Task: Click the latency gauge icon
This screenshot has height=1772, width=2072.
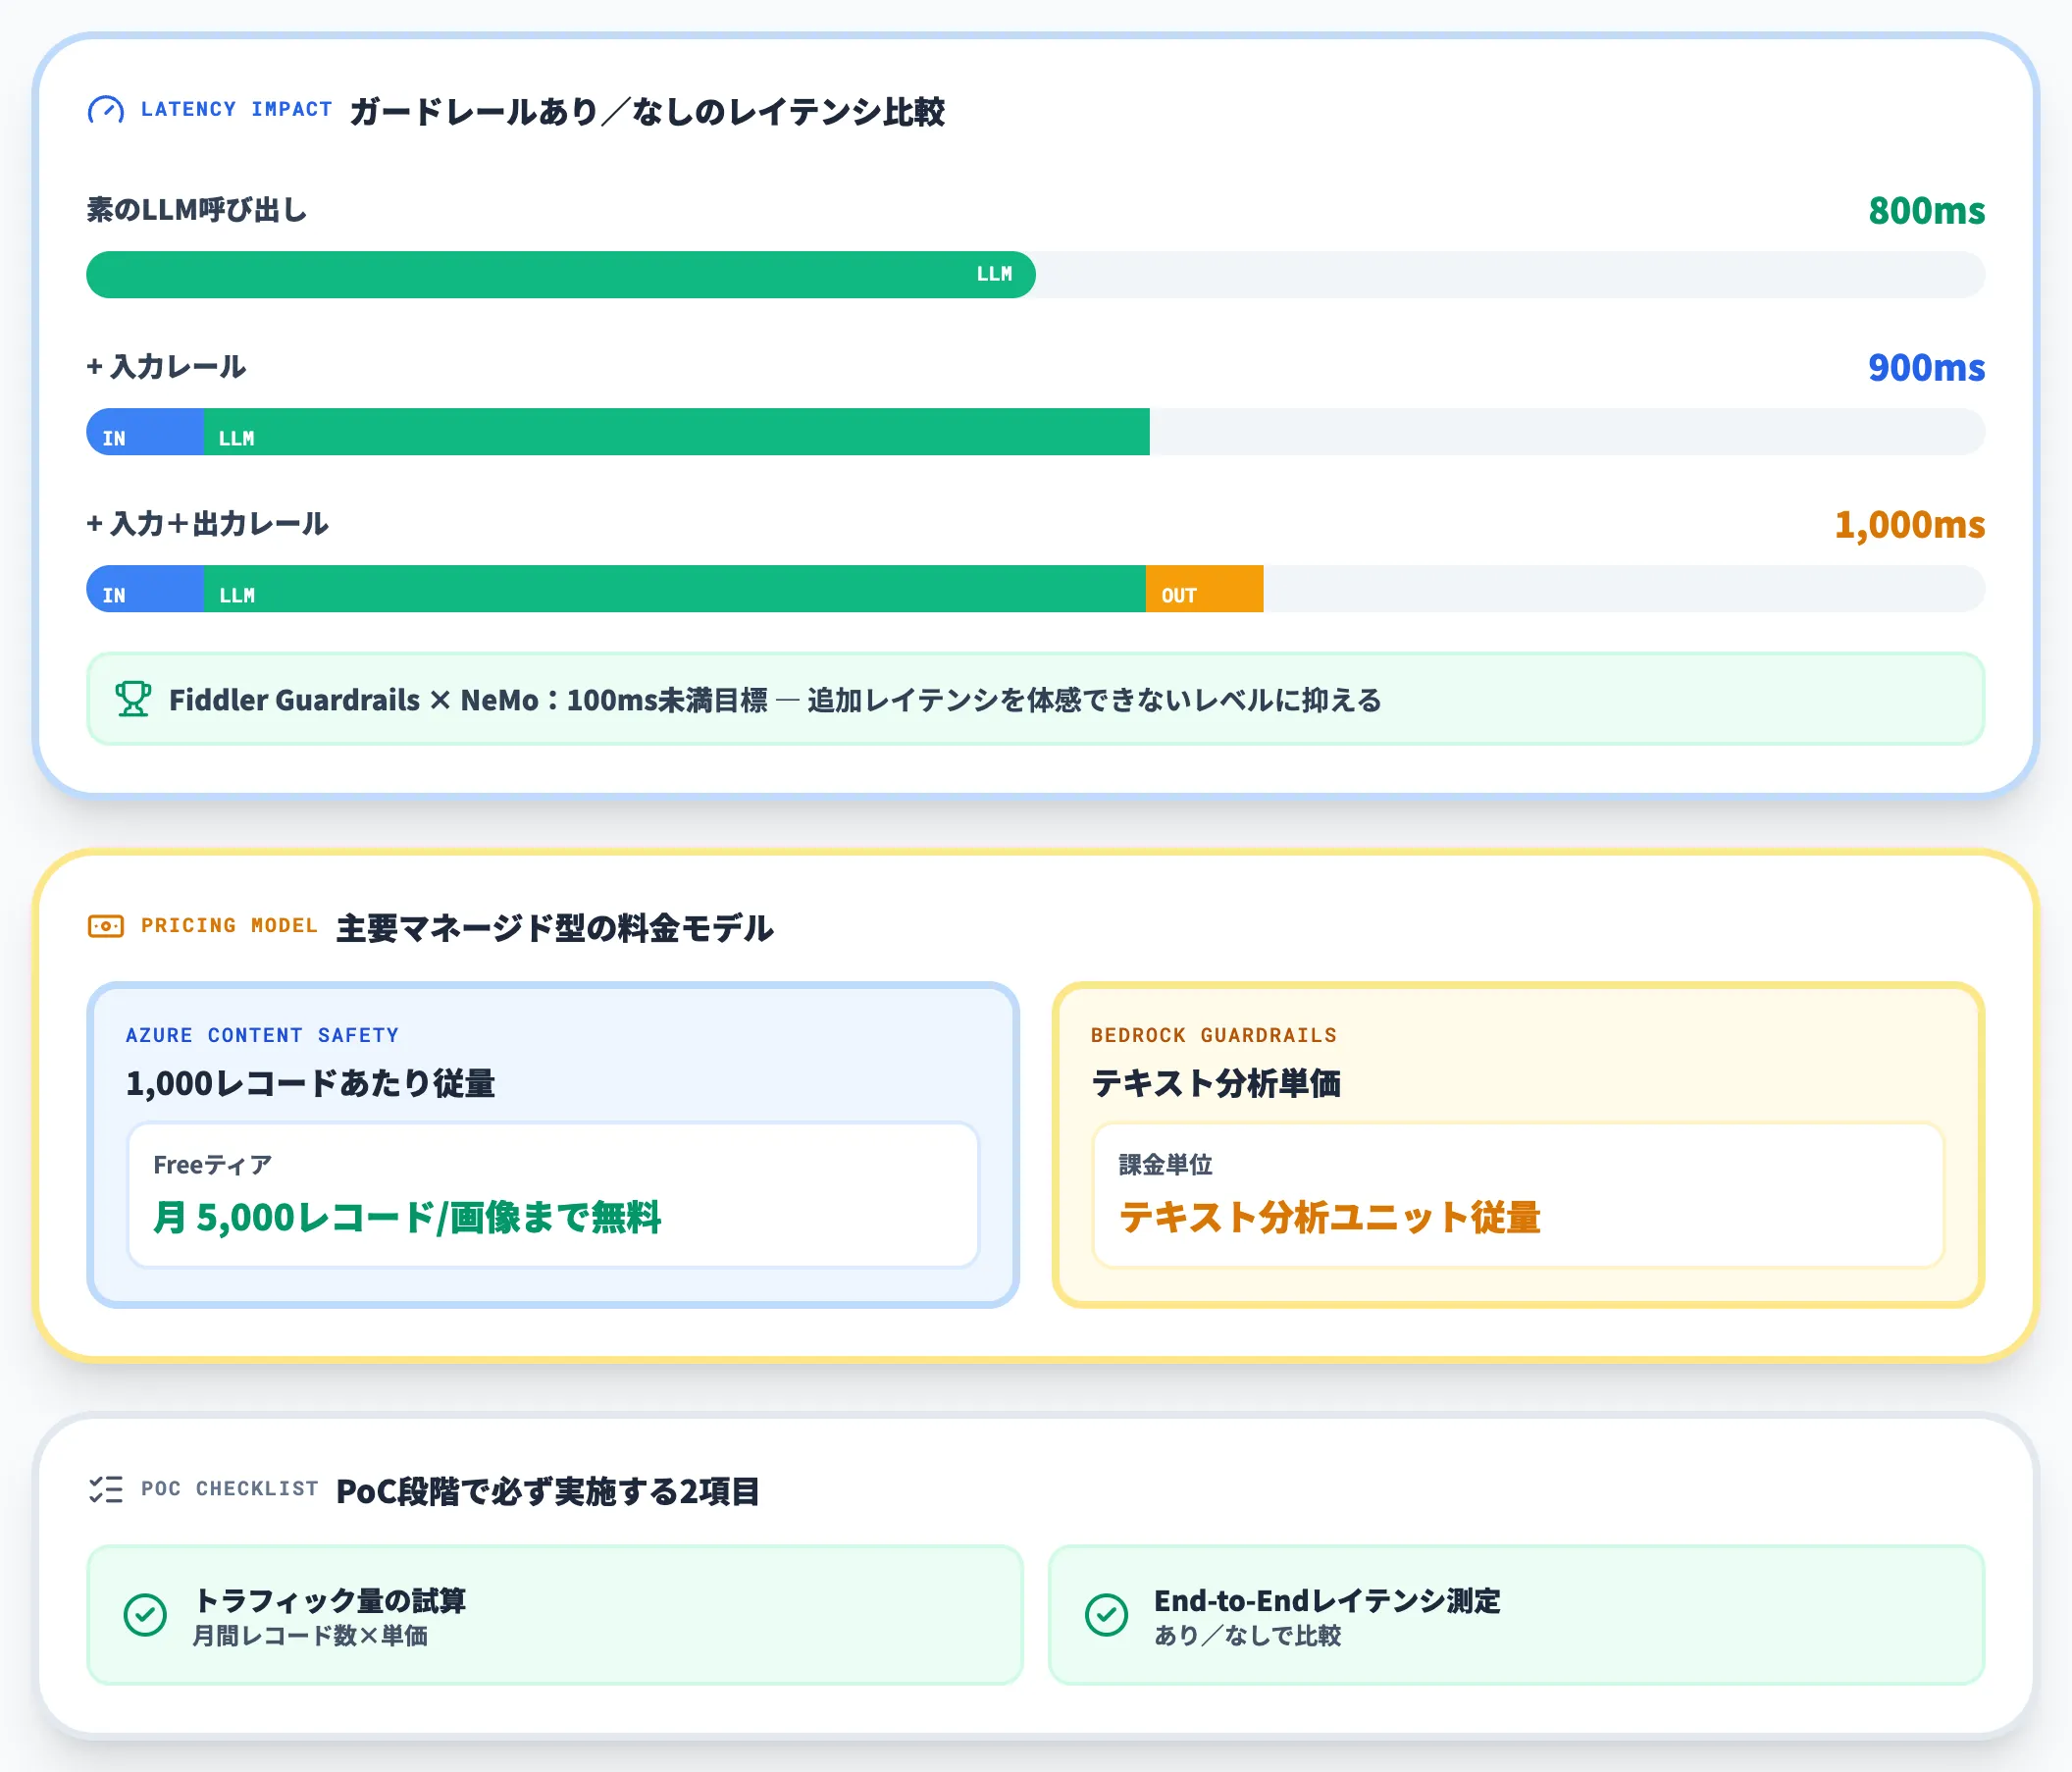Action: 106,110
